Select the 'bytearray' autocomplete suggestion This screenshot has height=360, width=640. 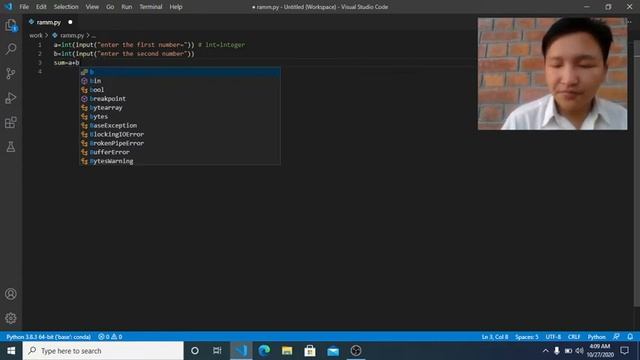coord(180,108)
